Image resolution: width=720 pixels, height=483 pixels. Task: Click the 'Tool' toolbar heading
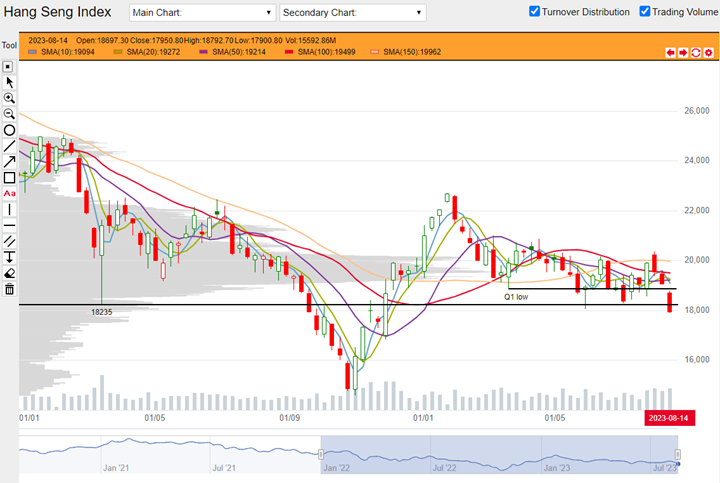9,45
